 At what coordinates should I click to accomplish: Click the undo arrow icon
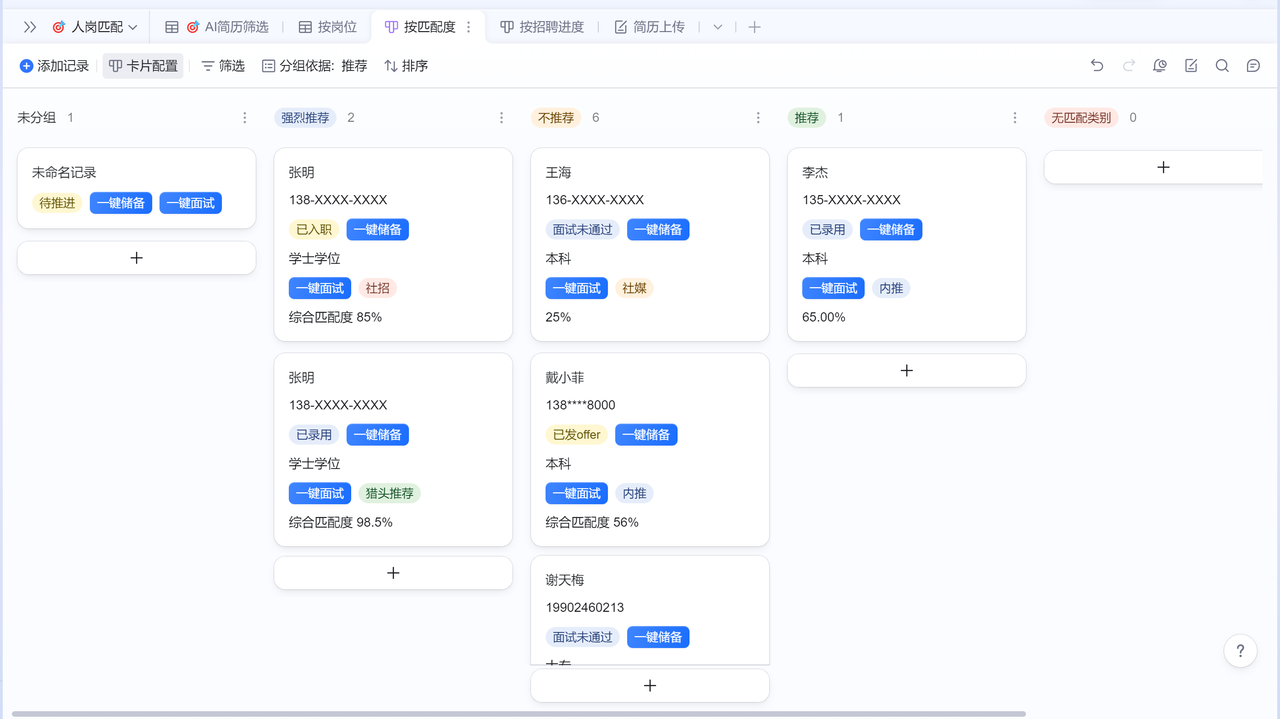(x=1097, y=66)
